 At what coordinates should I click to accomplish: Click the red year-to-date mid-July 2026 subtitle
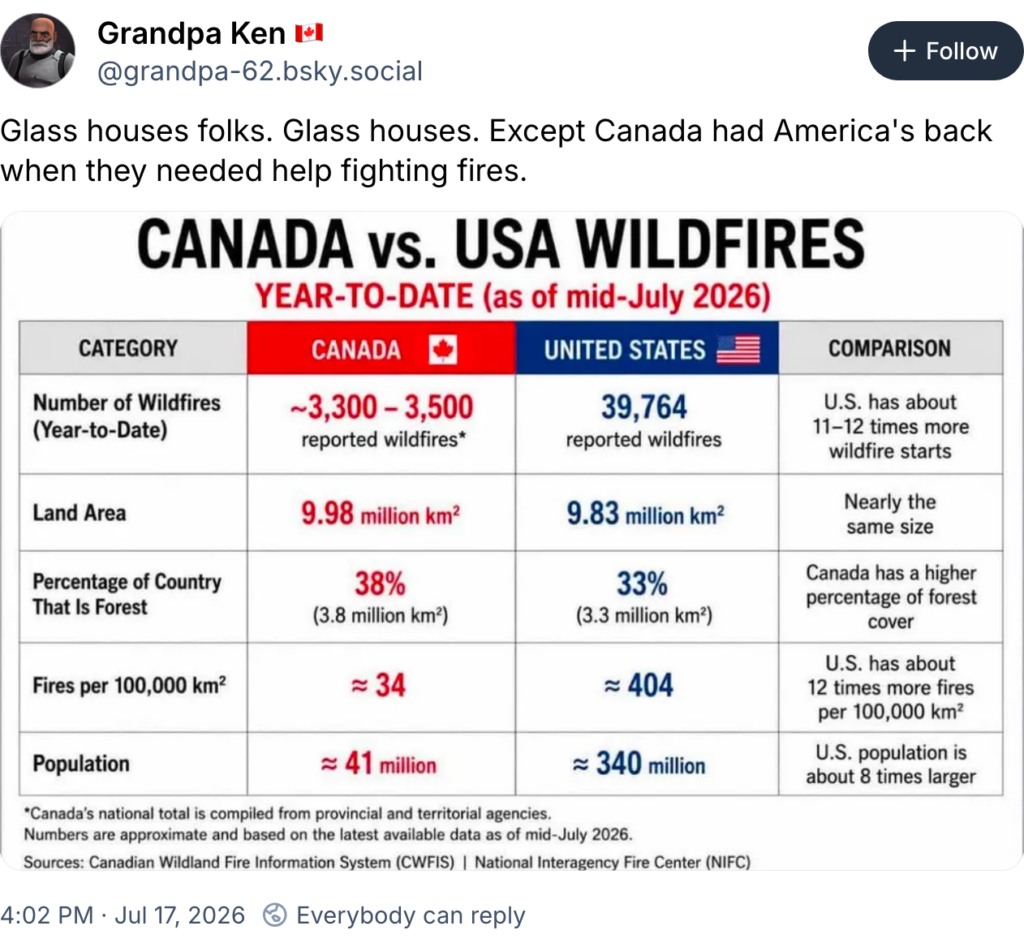pos(513,296)
